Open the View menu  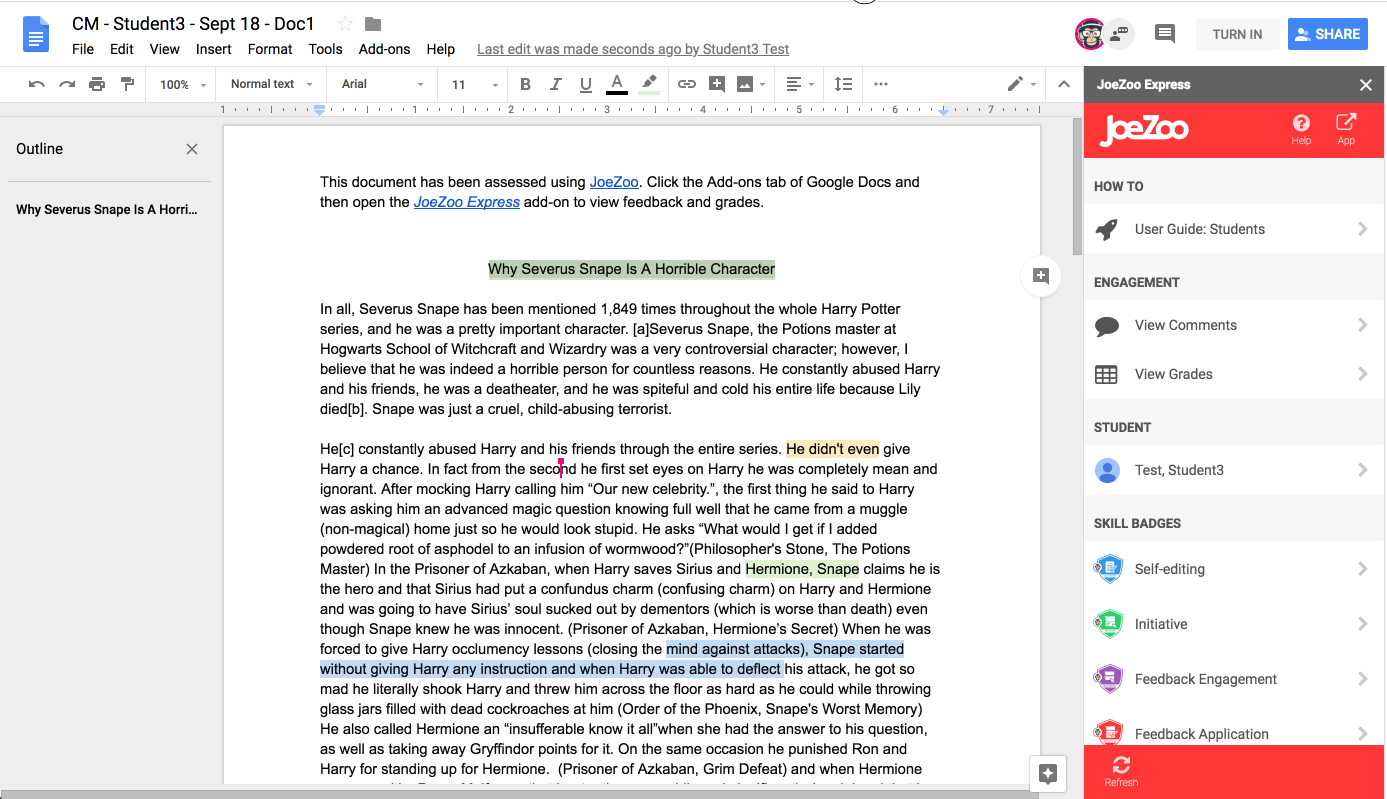pyautogui.click(x=165, y=49)
